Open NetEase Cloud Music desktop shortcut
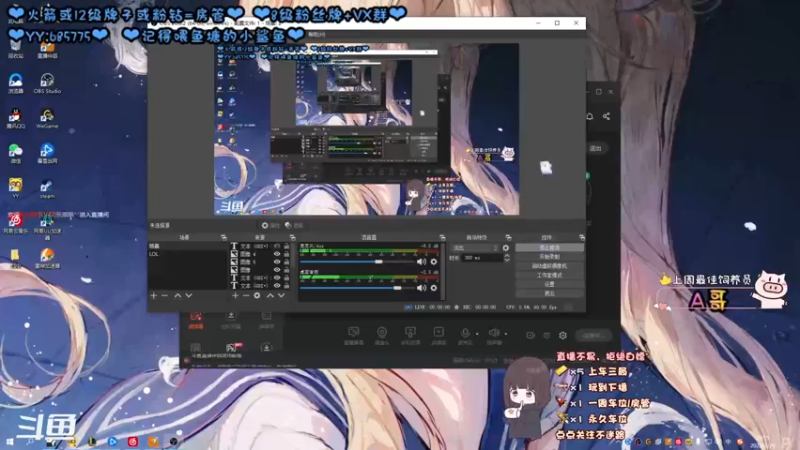The height and width of the screenshot is (450, 800). pos(15,223)
